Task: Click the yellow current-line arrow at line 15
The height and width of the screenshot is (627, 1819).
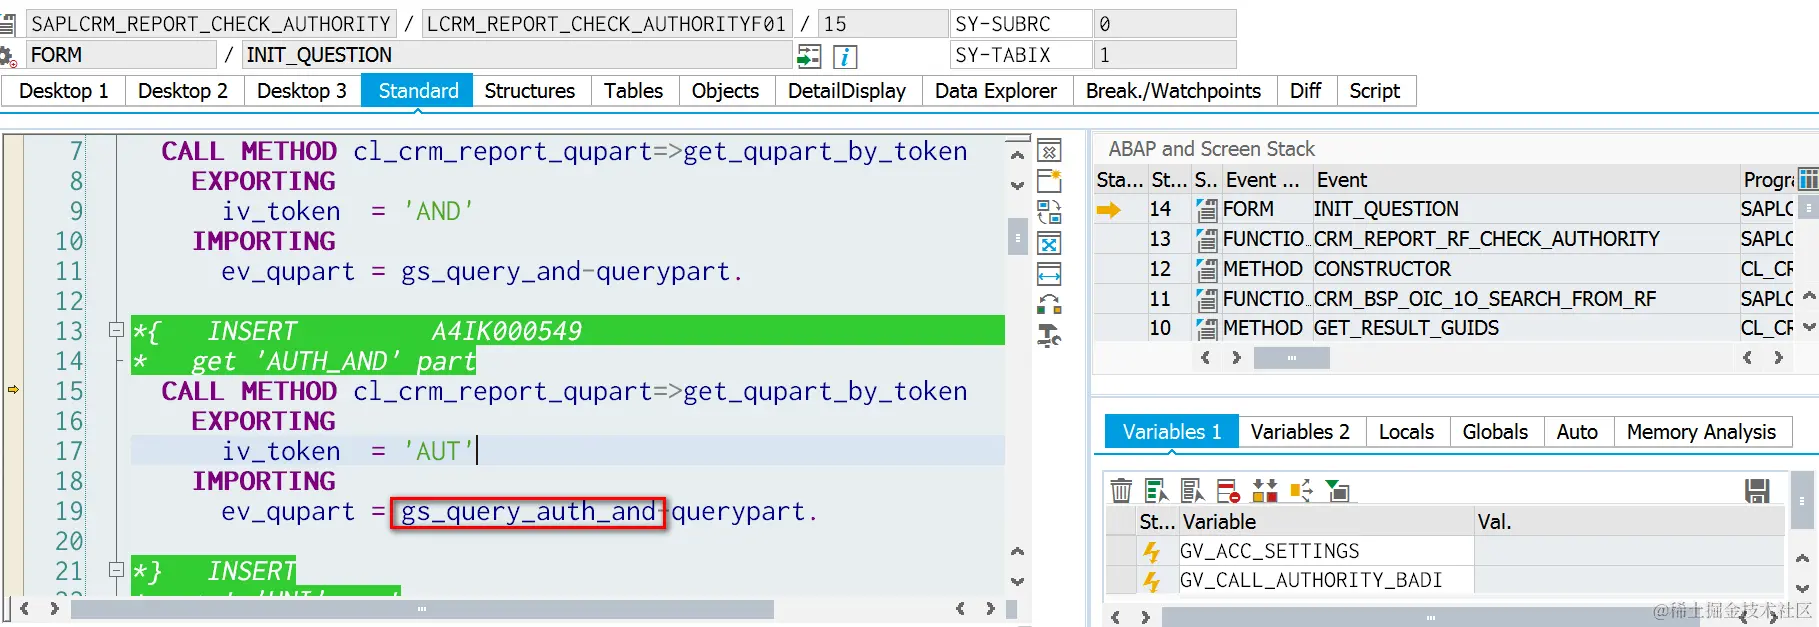Action: coord(13,389)
